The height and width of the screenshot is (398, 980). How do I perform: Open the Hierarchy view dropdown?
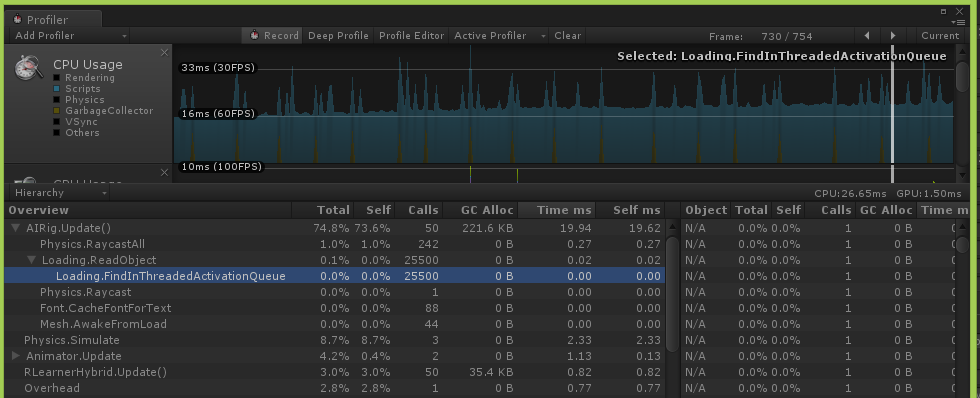[x=61, y=193]
